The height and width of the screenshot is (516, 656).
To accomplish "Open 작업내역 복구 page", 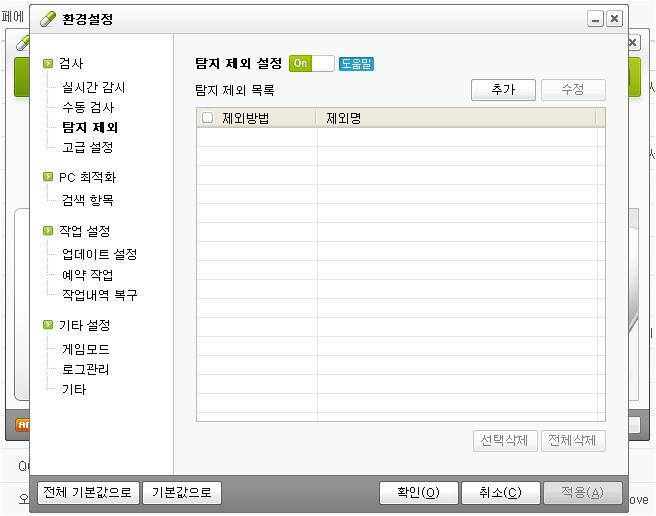I will [100, 295].
